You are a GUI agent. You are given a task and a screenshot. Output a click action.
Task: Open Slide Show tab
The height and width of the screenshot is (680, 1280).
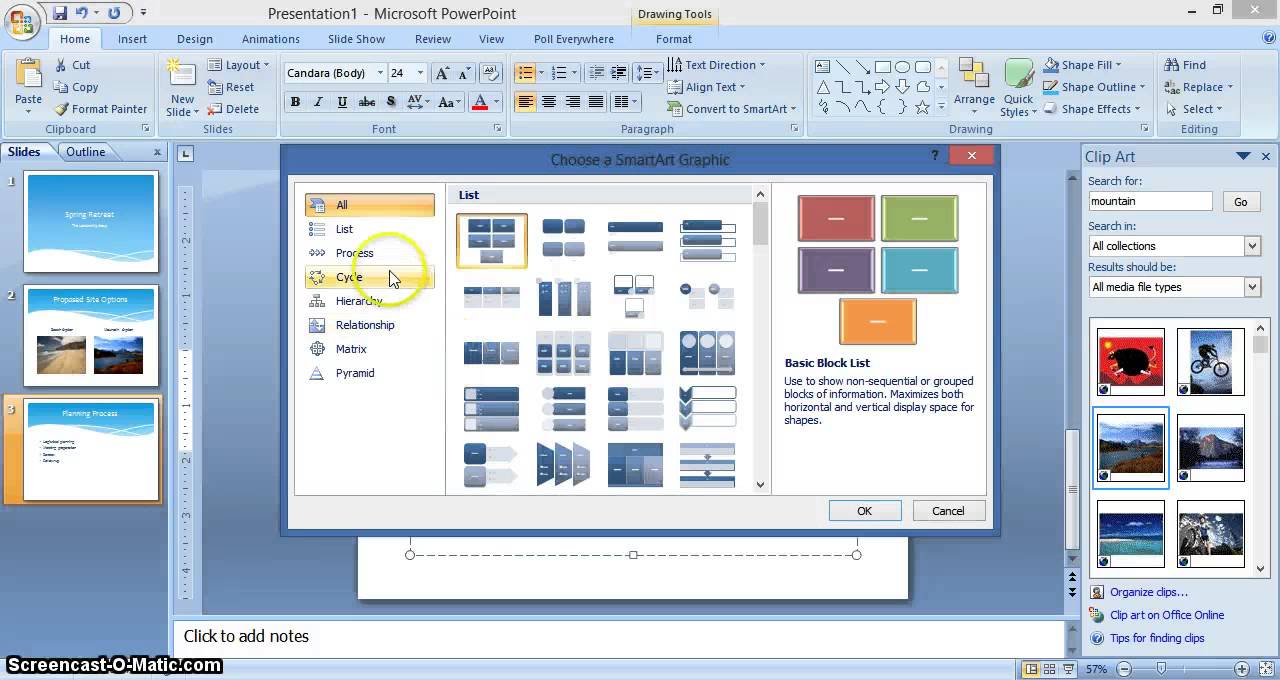pyautogui.click(x=356, y=39)
